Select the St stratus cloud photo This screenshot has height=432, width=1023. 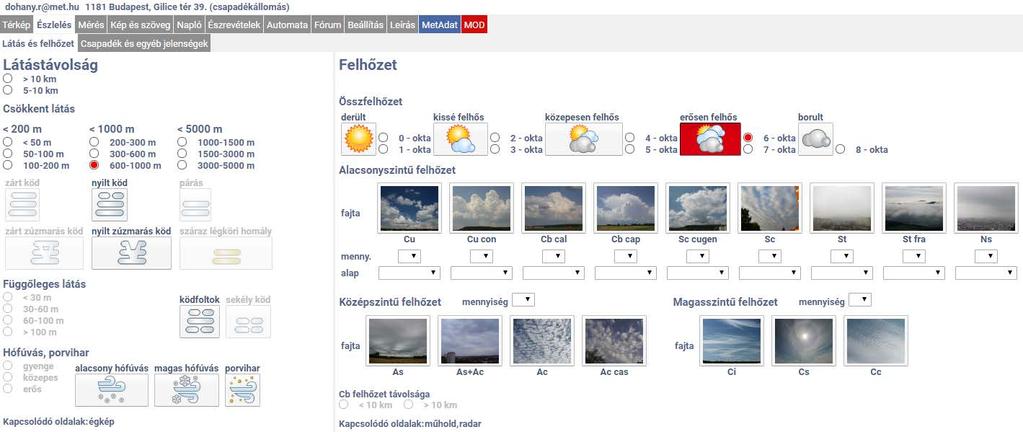point(842,208)
